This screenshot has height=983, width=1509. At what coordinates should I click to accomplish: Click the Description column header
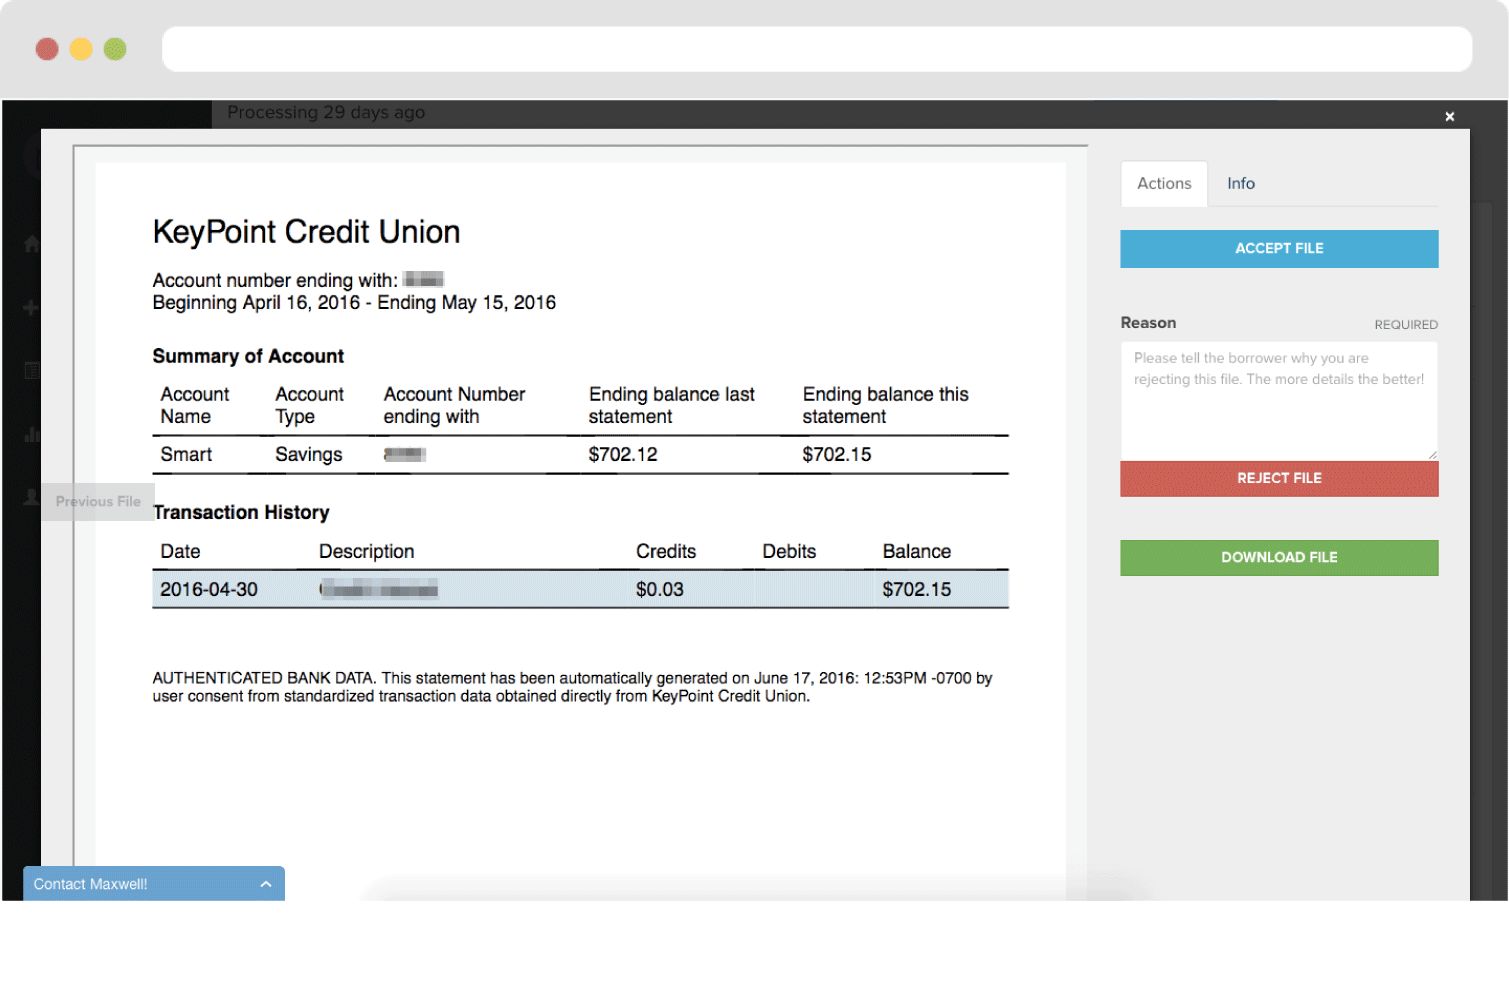pos(366,552)
